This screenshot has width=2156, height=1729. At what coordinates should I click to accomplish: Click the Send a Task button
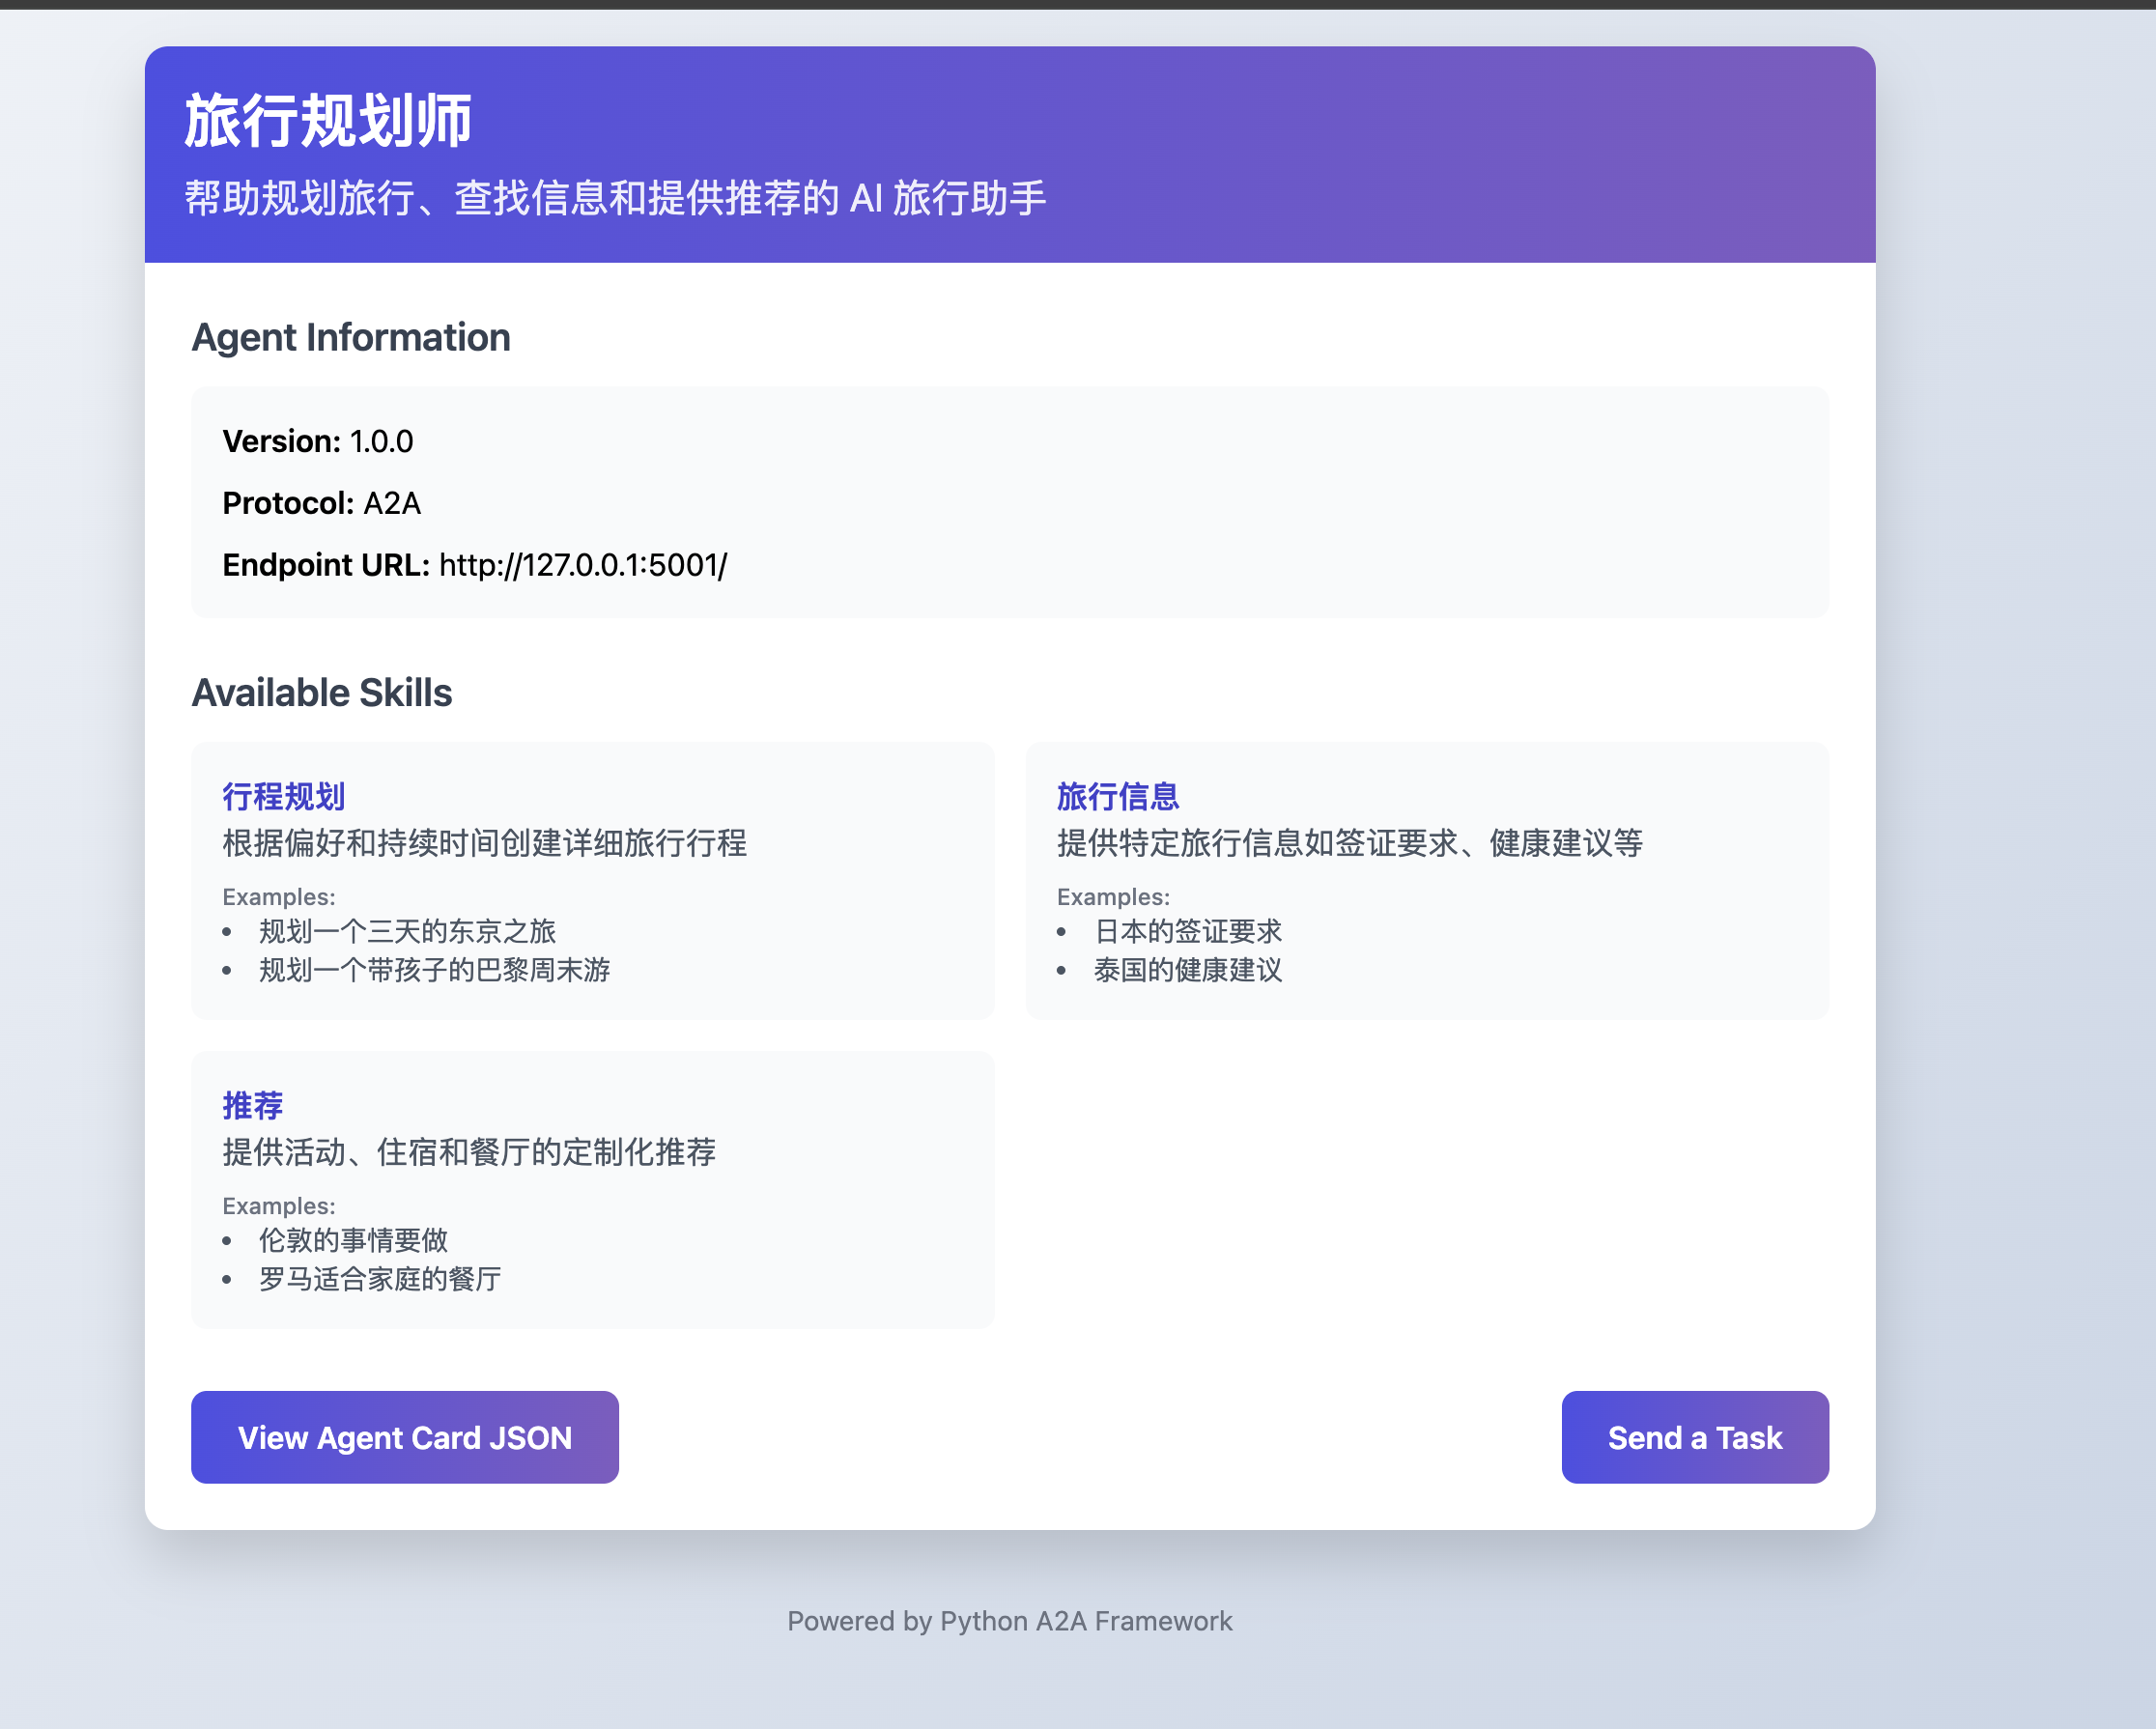pyautogui.click(x=1694, y=1437)
